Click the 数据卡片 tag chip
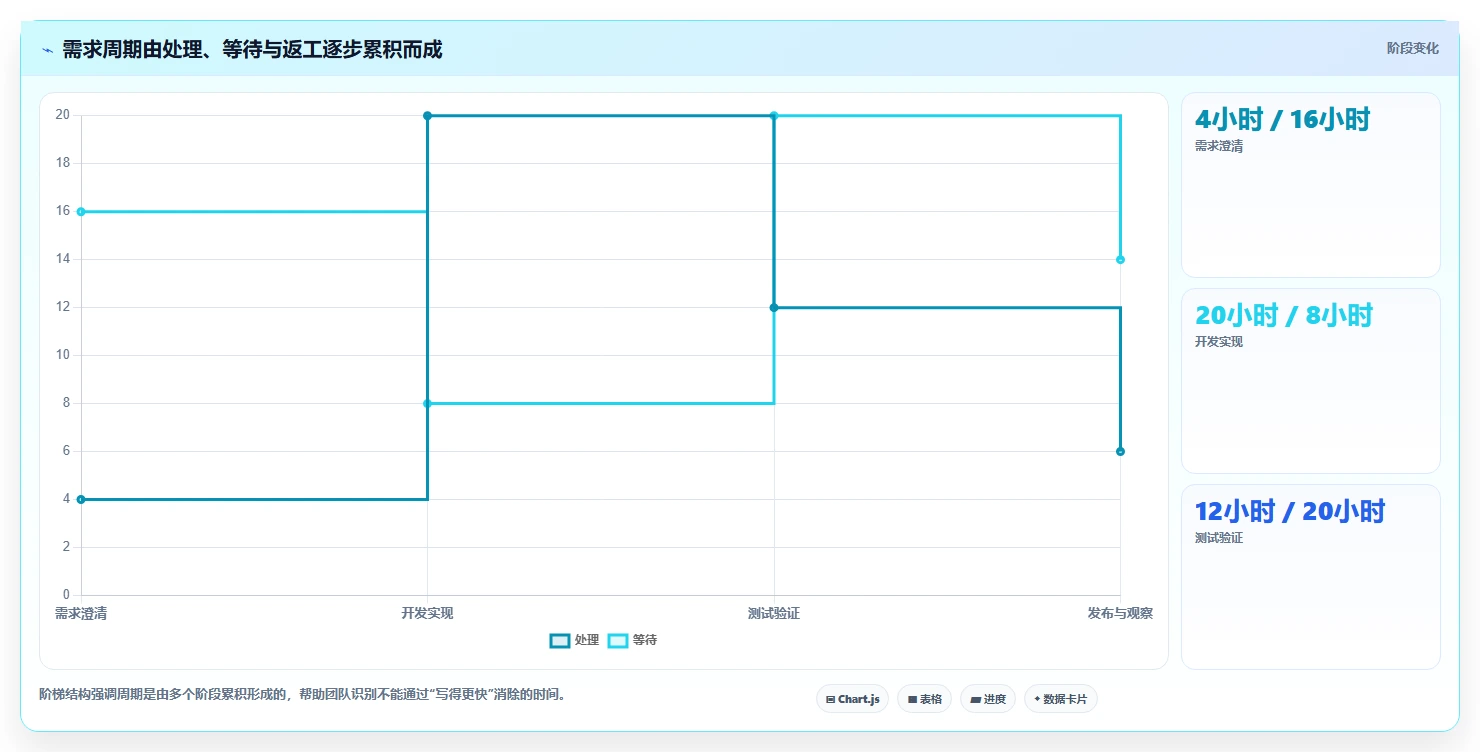The image size is (1480, 752). 1060,699
